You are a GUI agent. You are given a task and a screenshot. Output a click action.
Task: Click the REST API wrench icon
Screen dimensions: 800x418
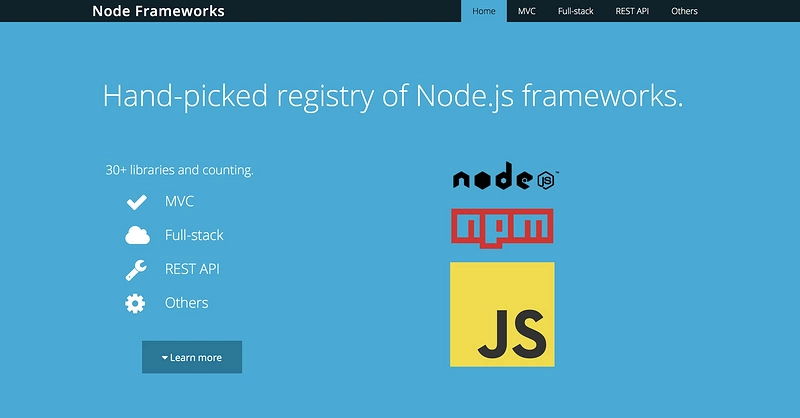point(136,270)
